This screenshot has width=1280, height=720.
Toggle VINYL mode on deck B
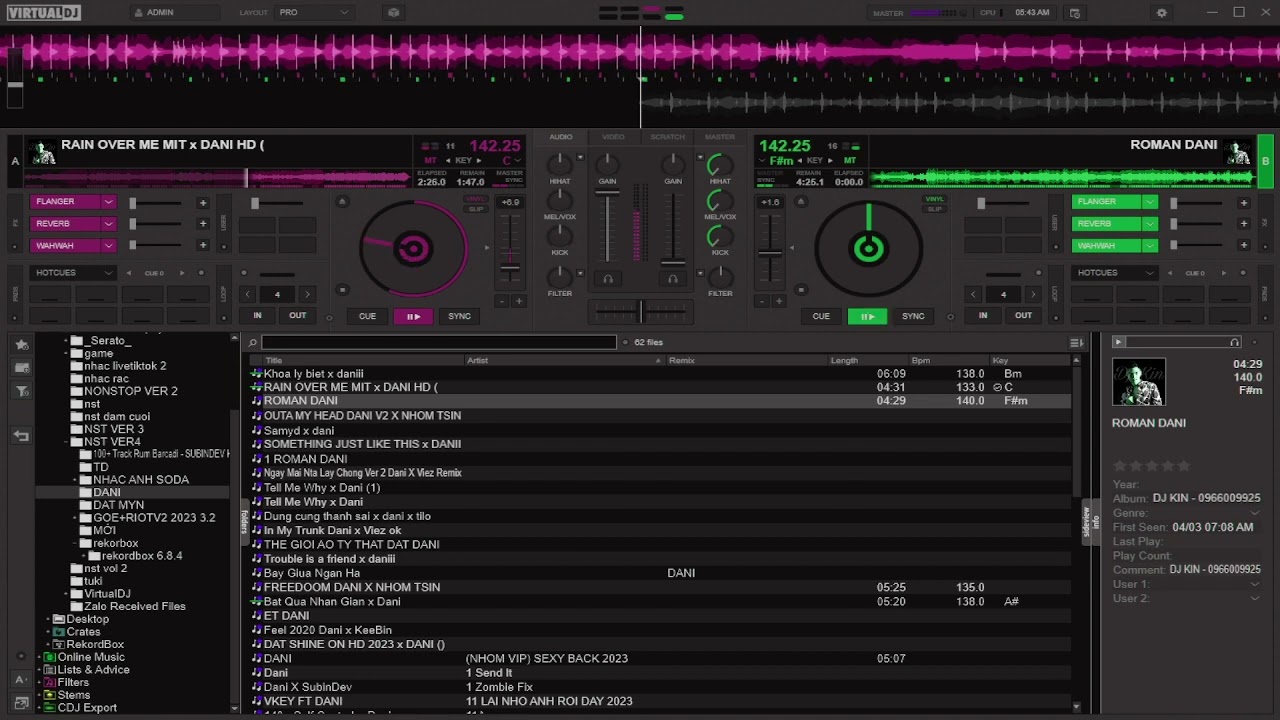pyautogui.click(x=934, y=199)
